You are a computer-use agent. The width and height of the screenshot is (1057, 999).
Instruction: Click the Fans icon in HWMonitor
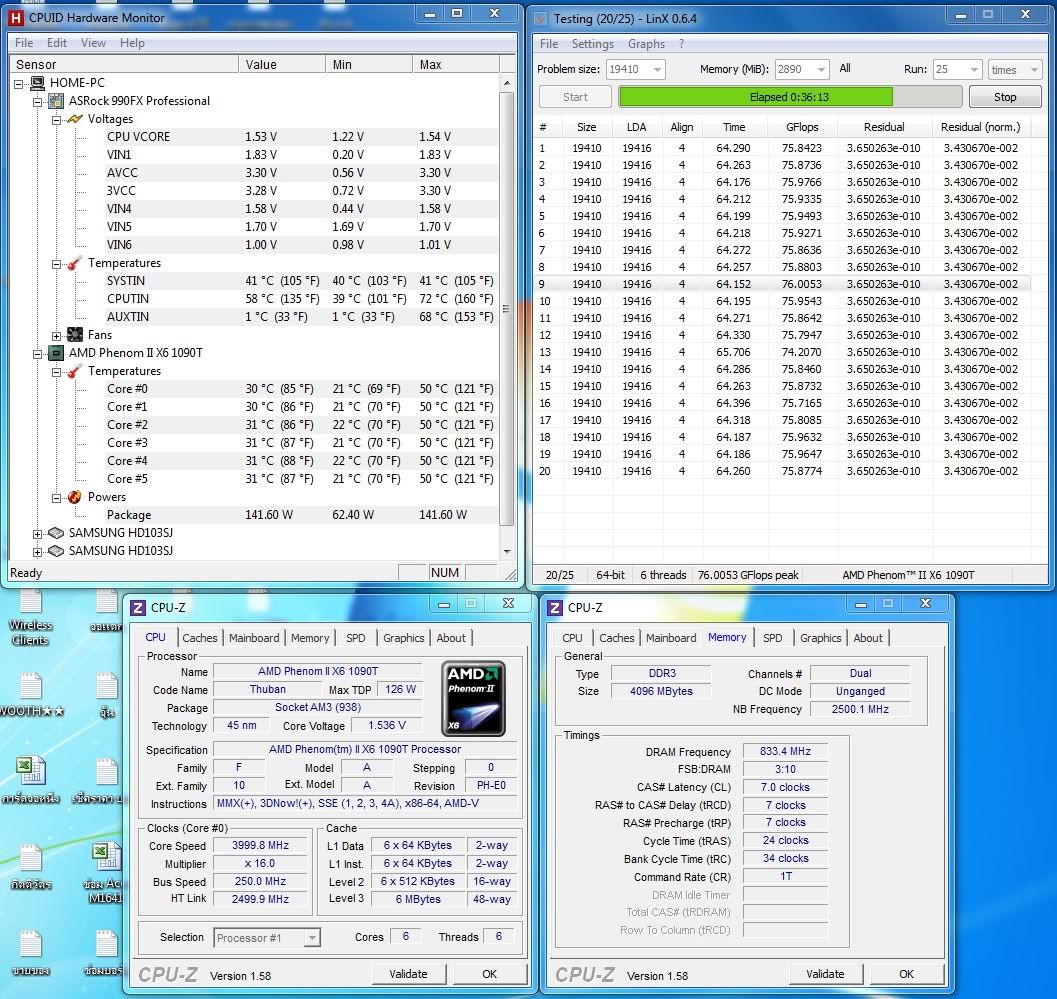click(x=75, y=334)
